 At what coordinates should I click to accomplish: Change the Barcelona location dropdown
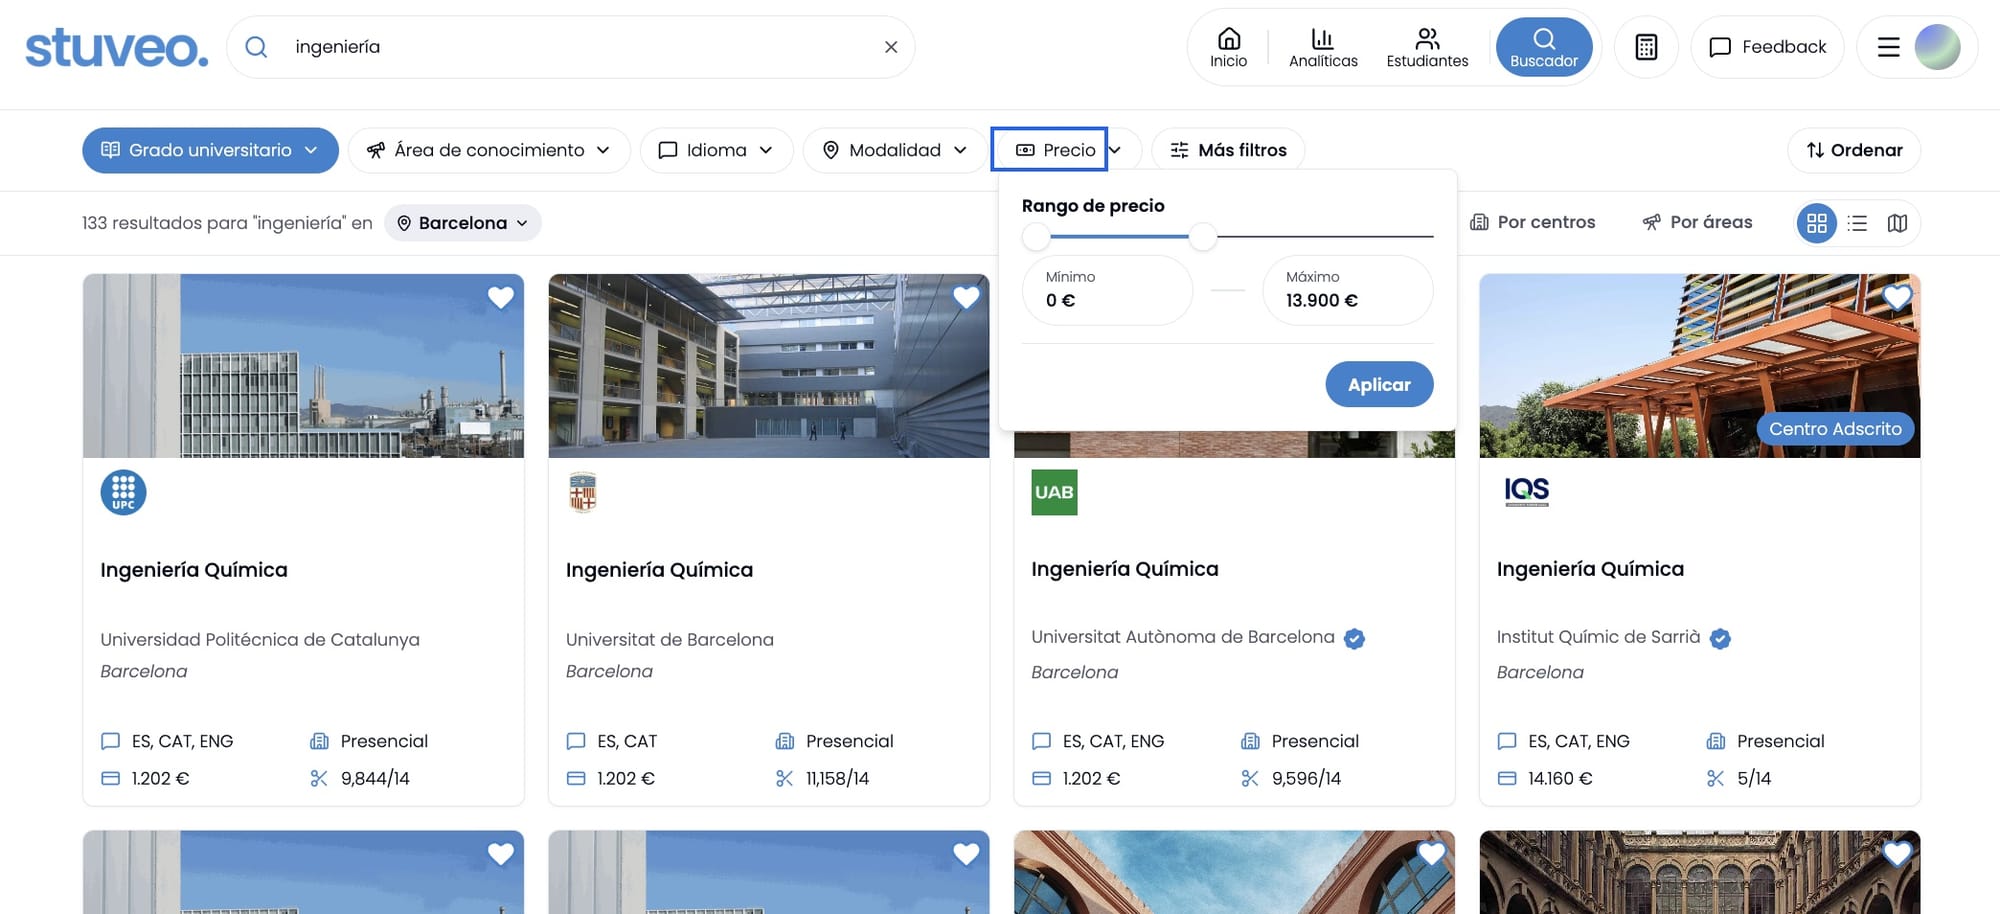(x=463, y=223)
